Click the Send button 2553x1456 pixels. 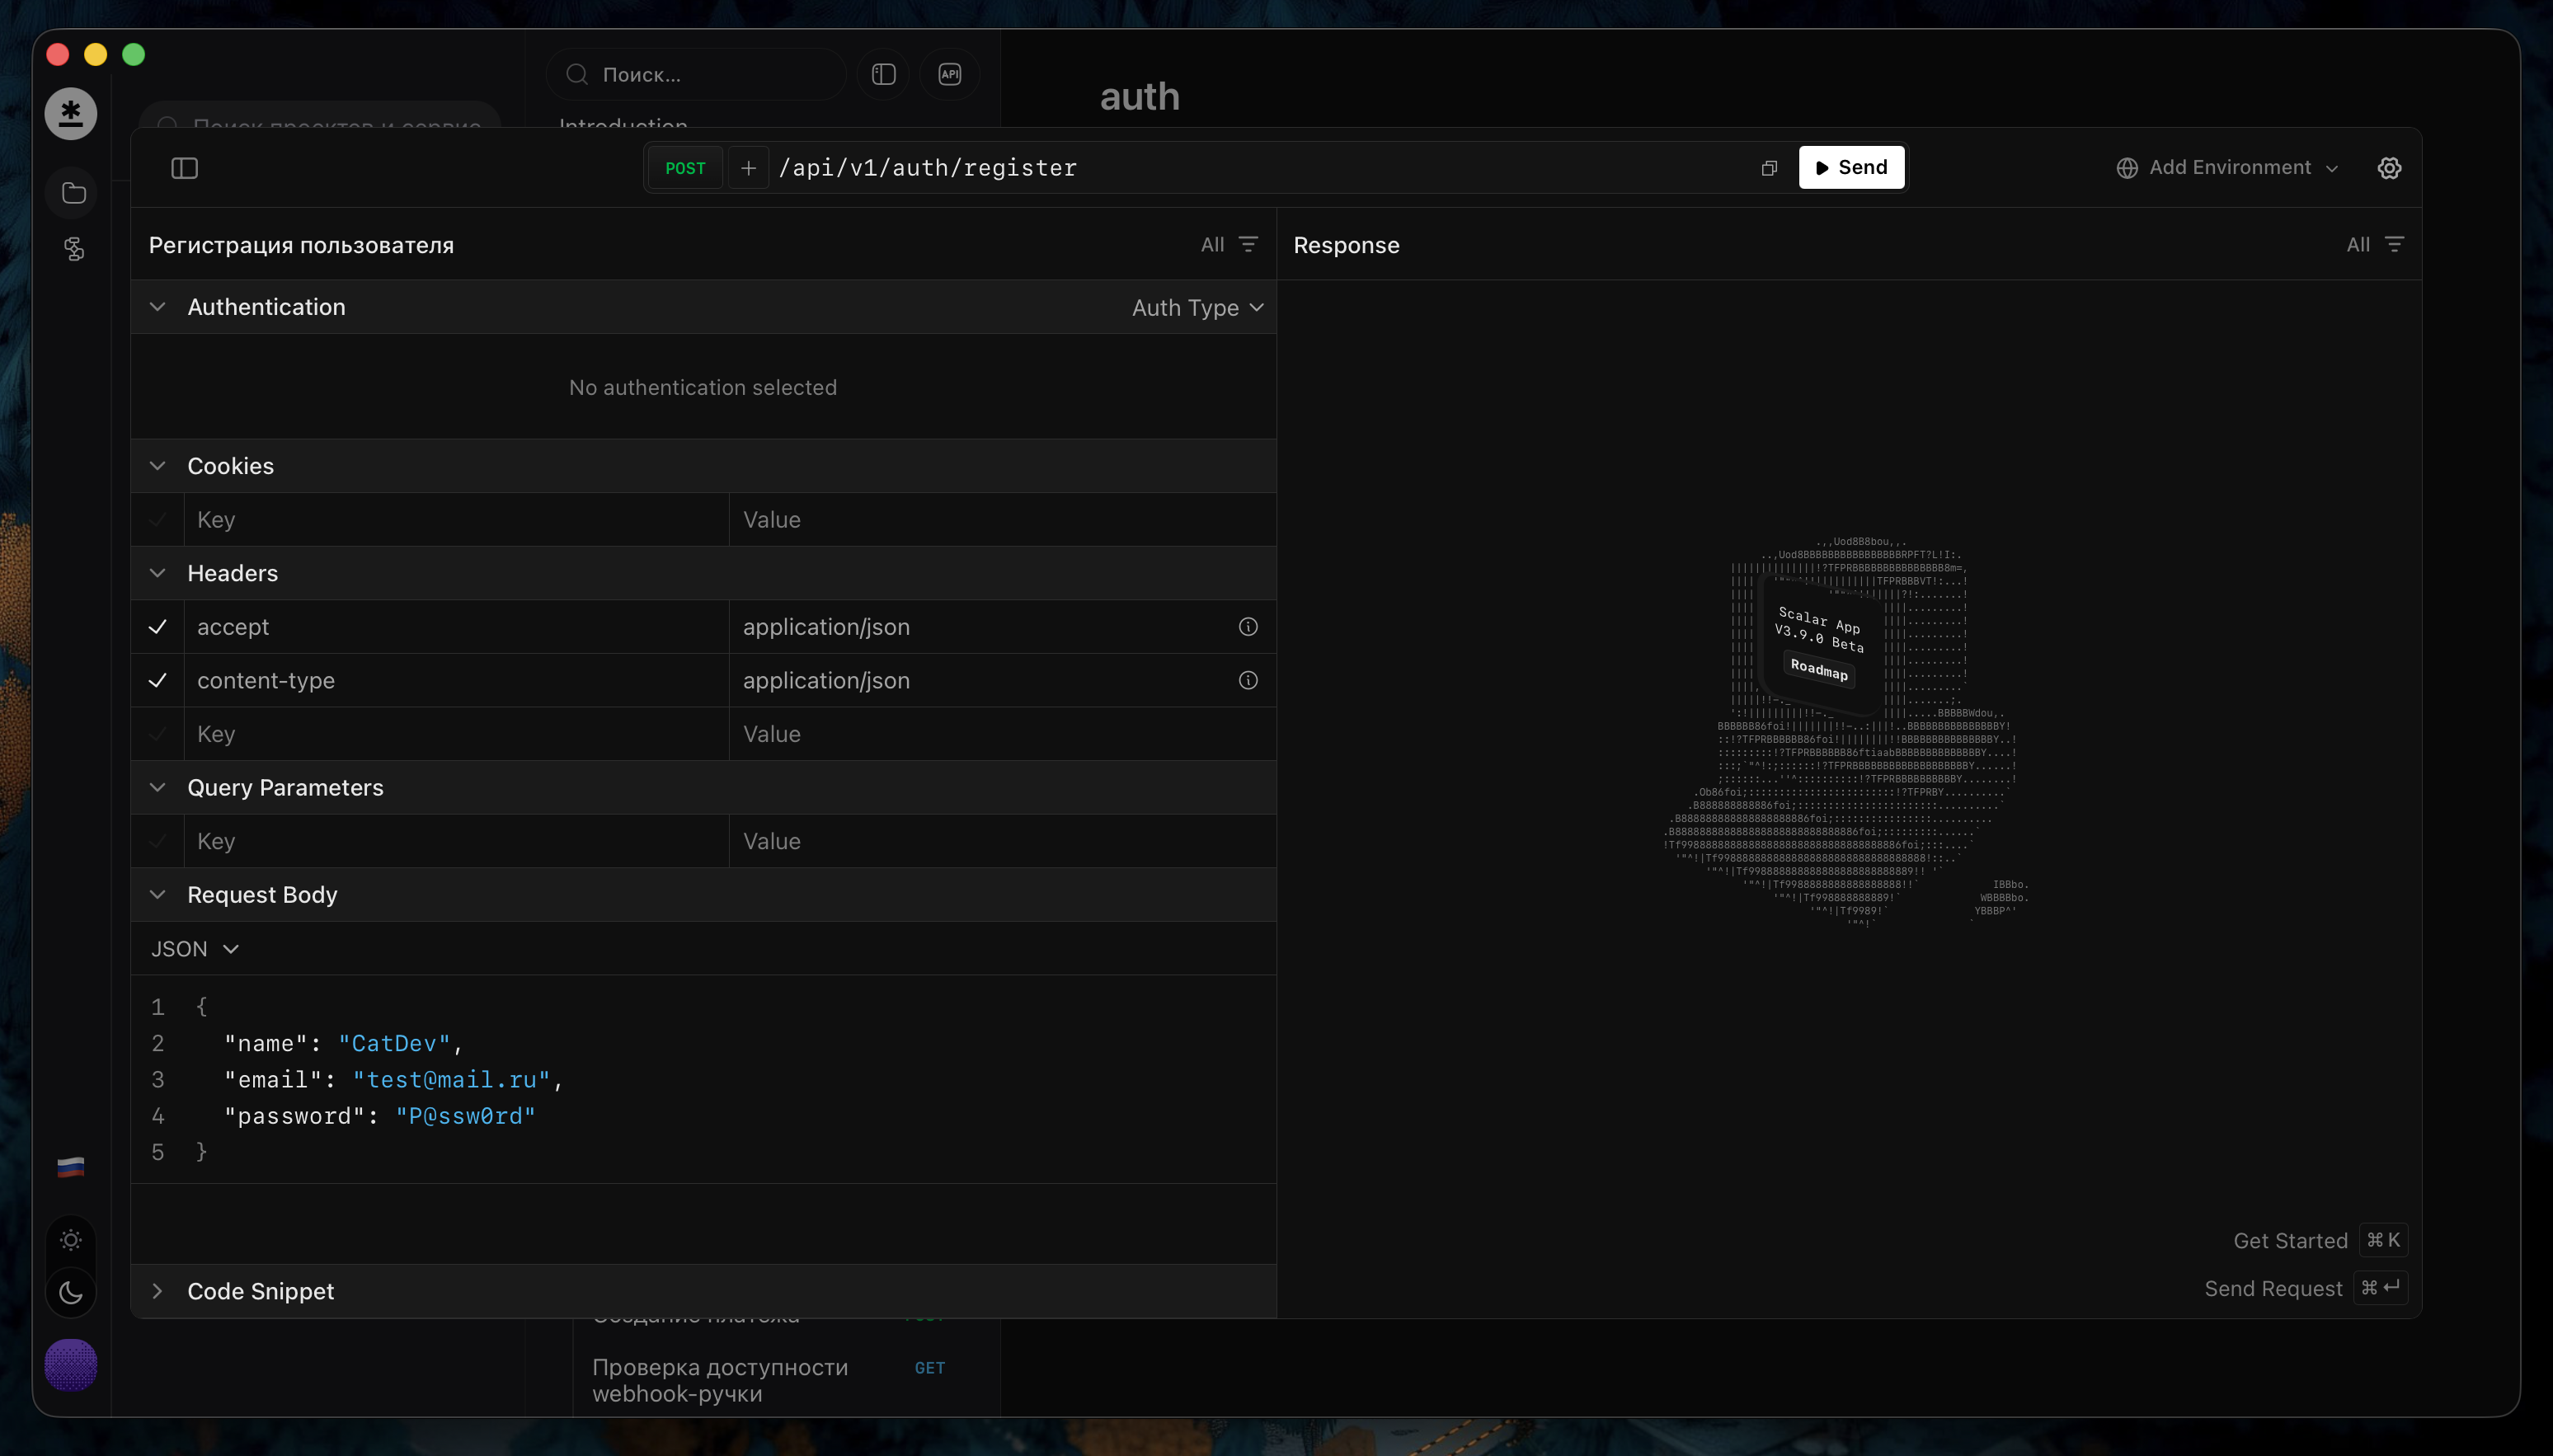coord(1851,168)
